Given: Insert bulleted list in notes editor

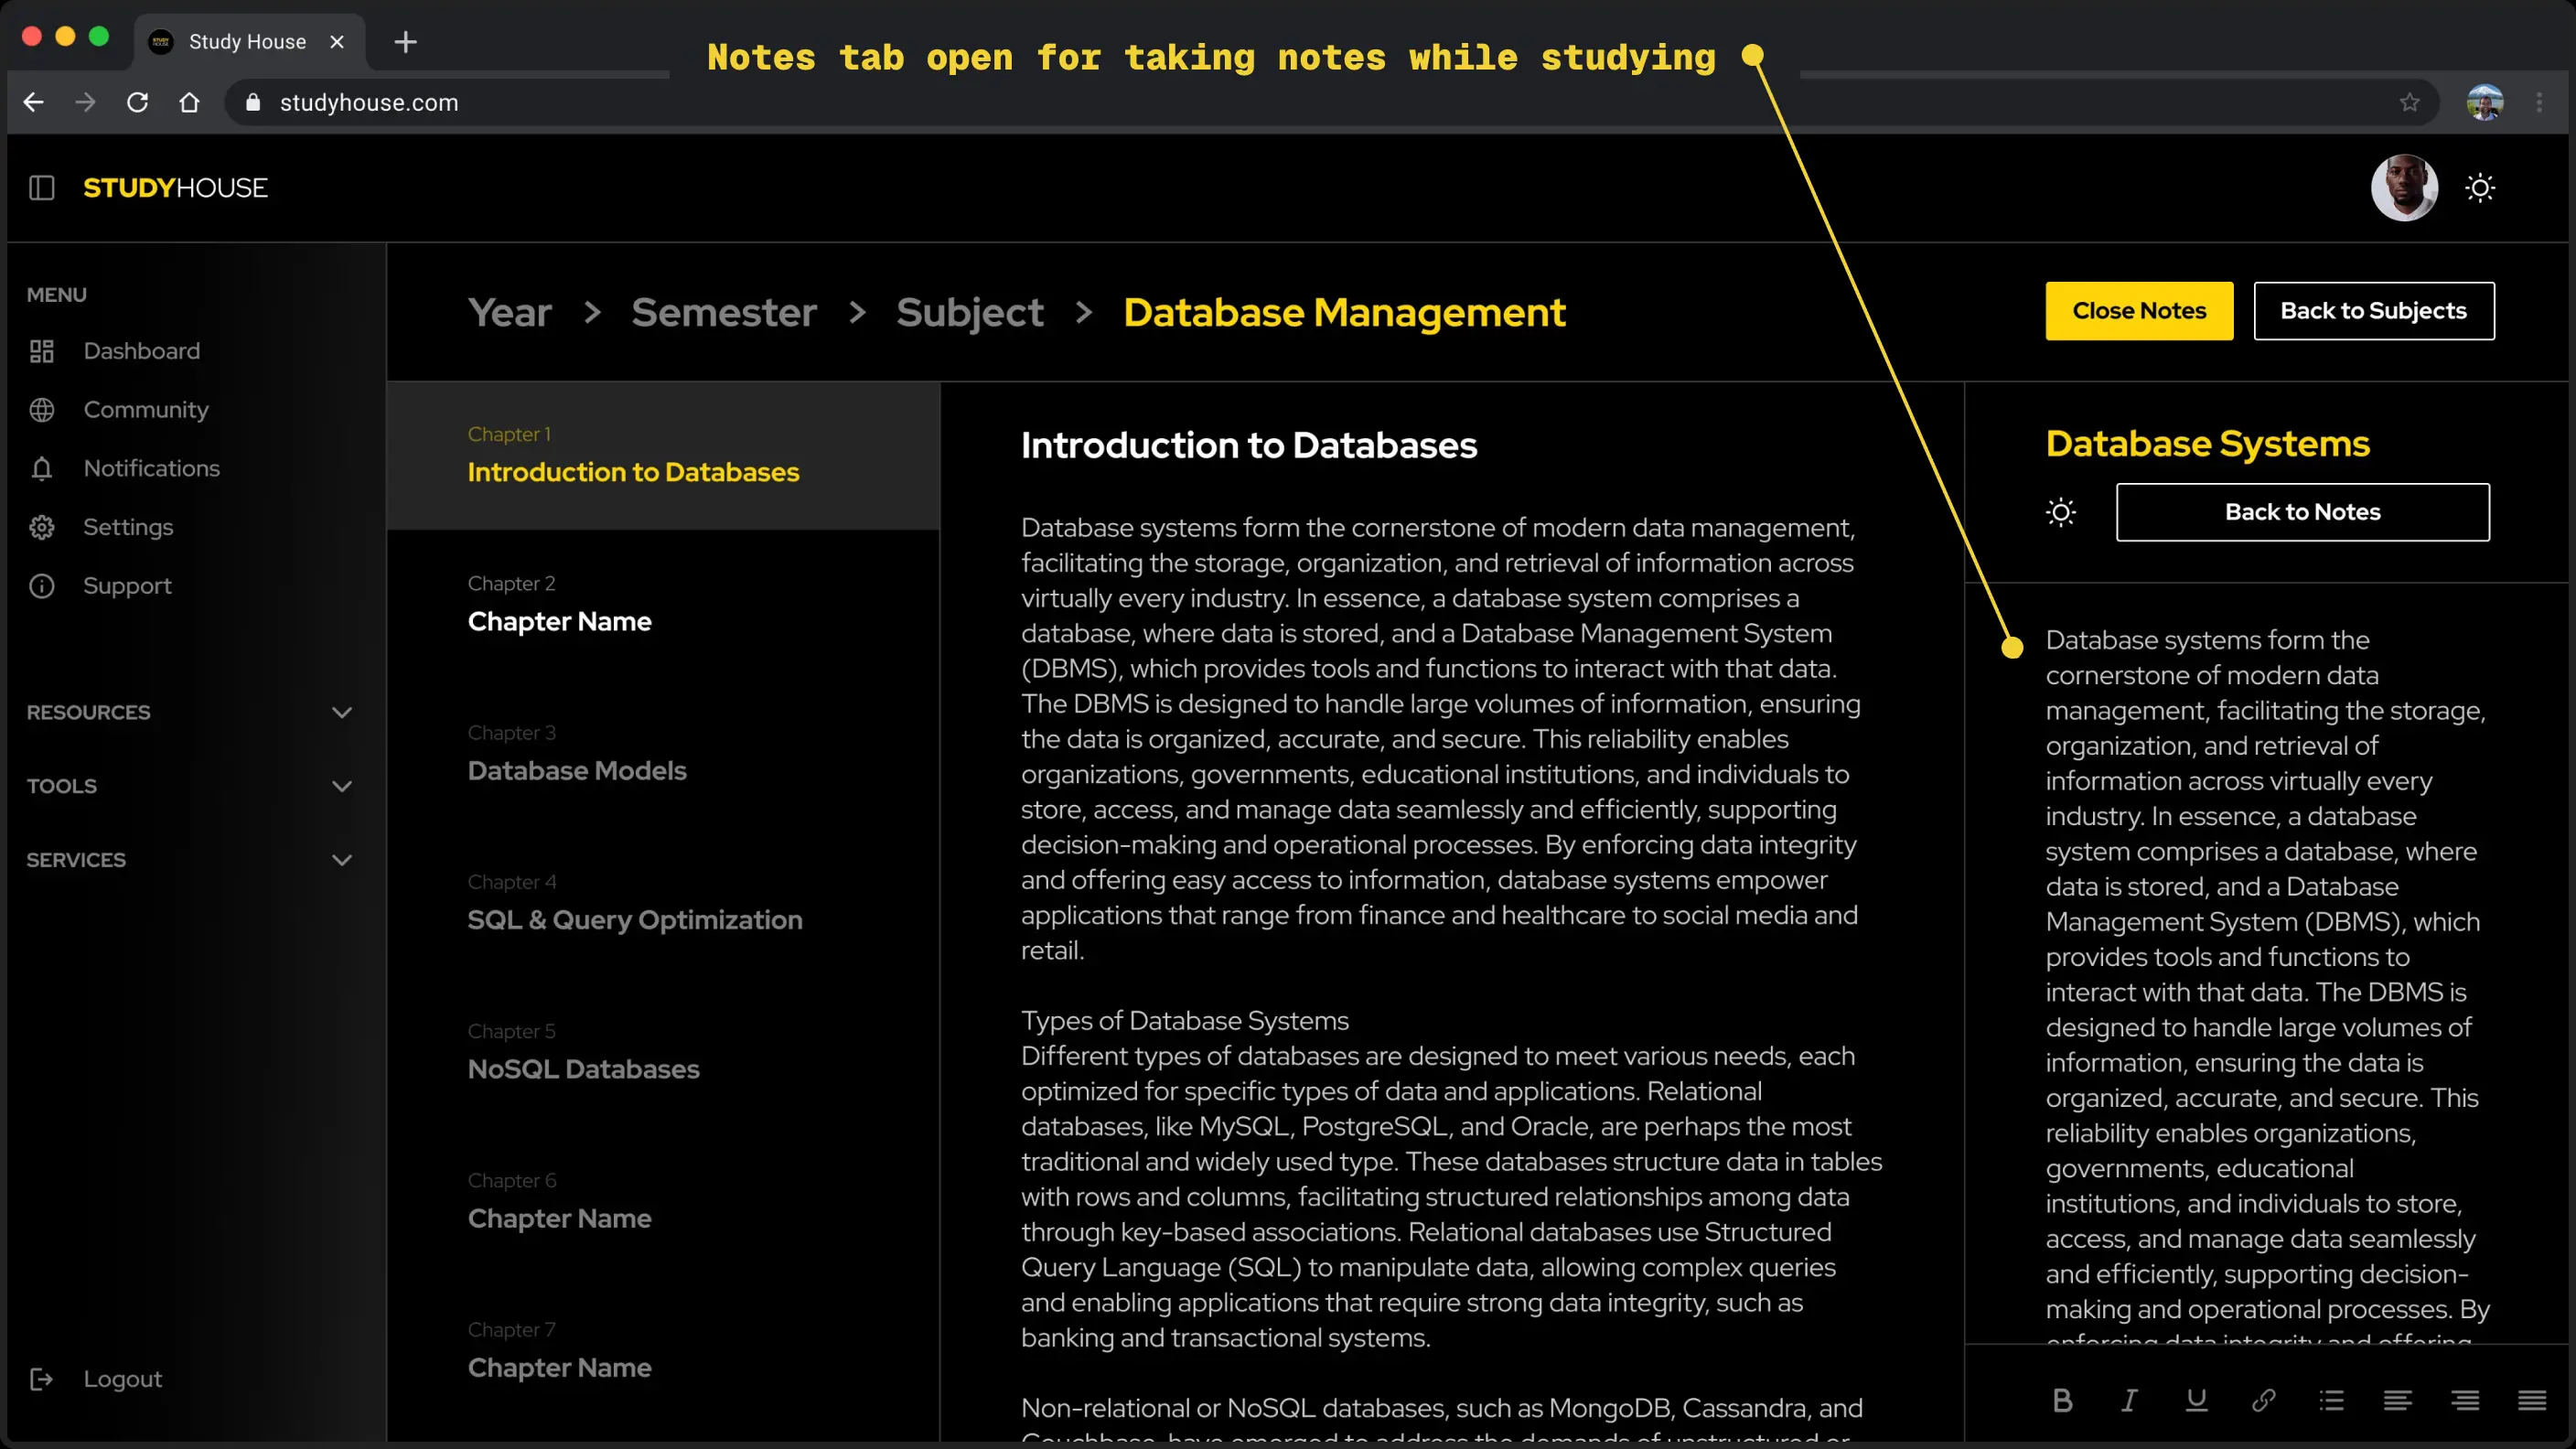Looking at the screenshot, I should tap(2331, 1401).
